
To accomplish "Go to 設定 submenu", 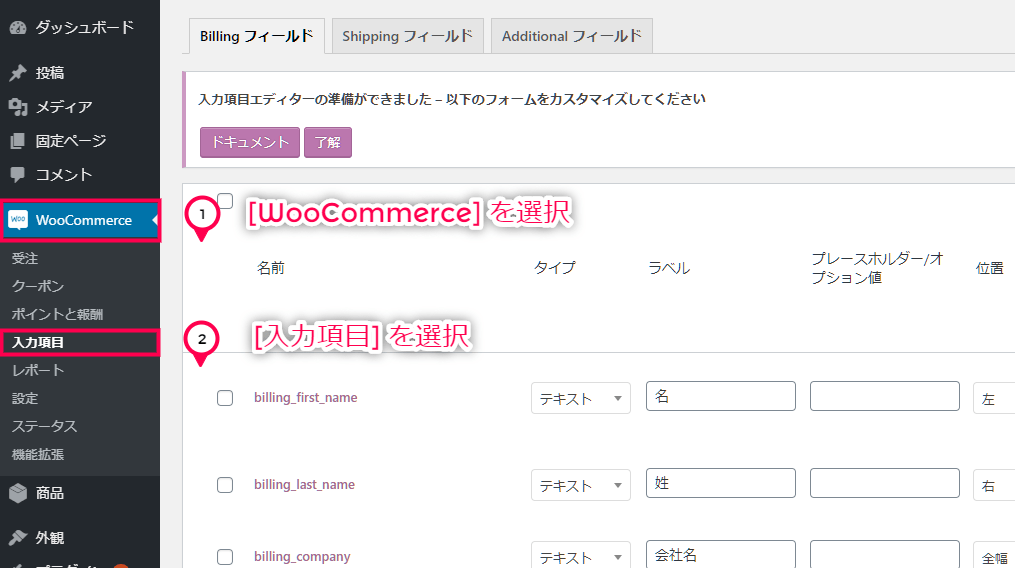I will [x=25, y=398].
